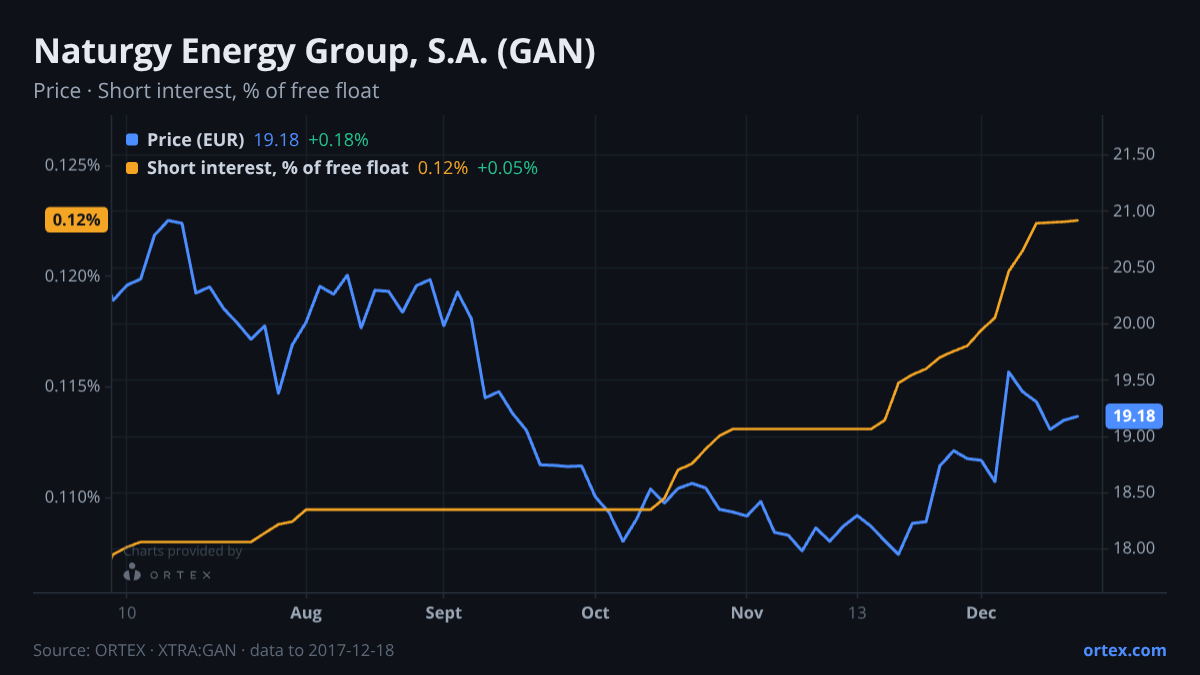The image size is (1200, 675).
Task: Click the 0.110% left axis label
Action: coord(72,497)
